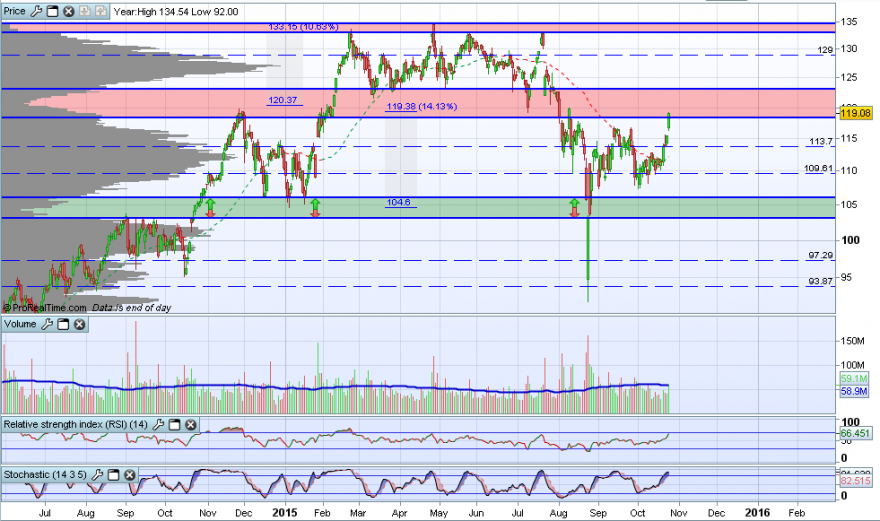Open RSI (14) settings wrench

158,424
